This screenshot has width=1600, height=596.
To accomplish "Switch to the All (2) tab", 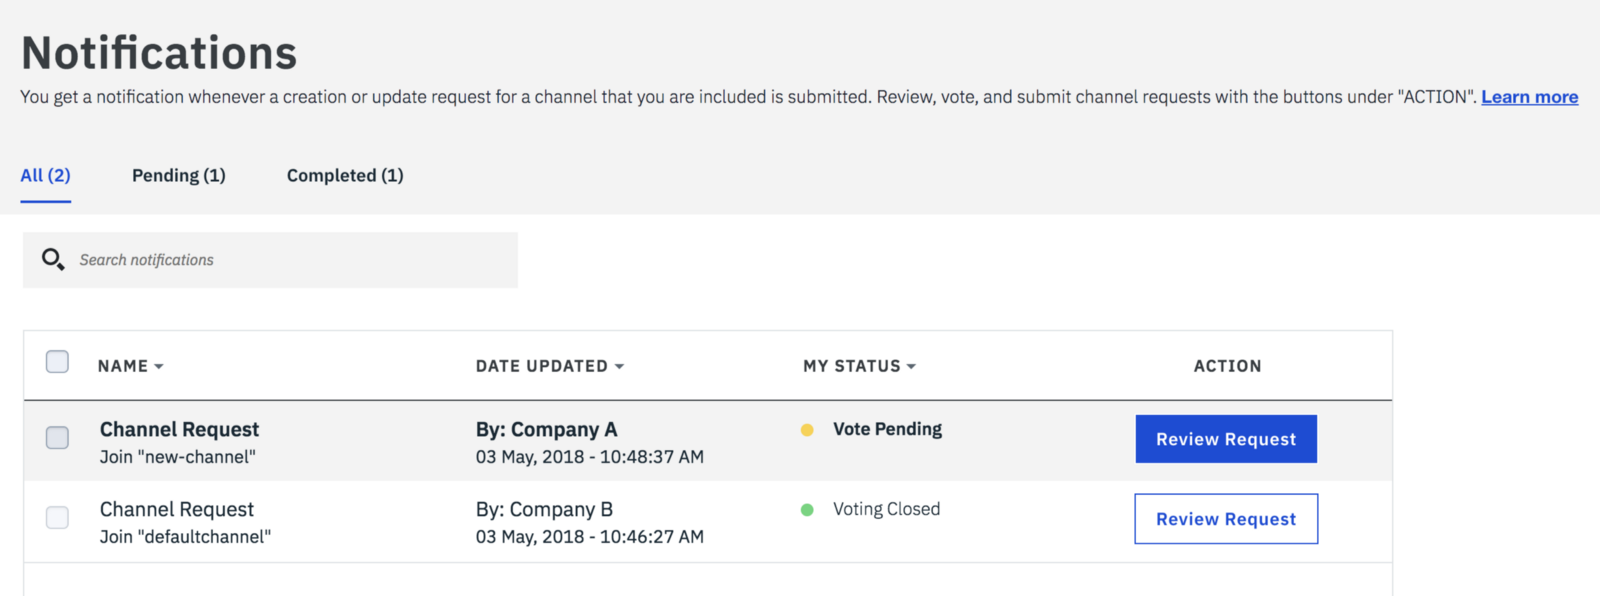I will pos(46,176).
